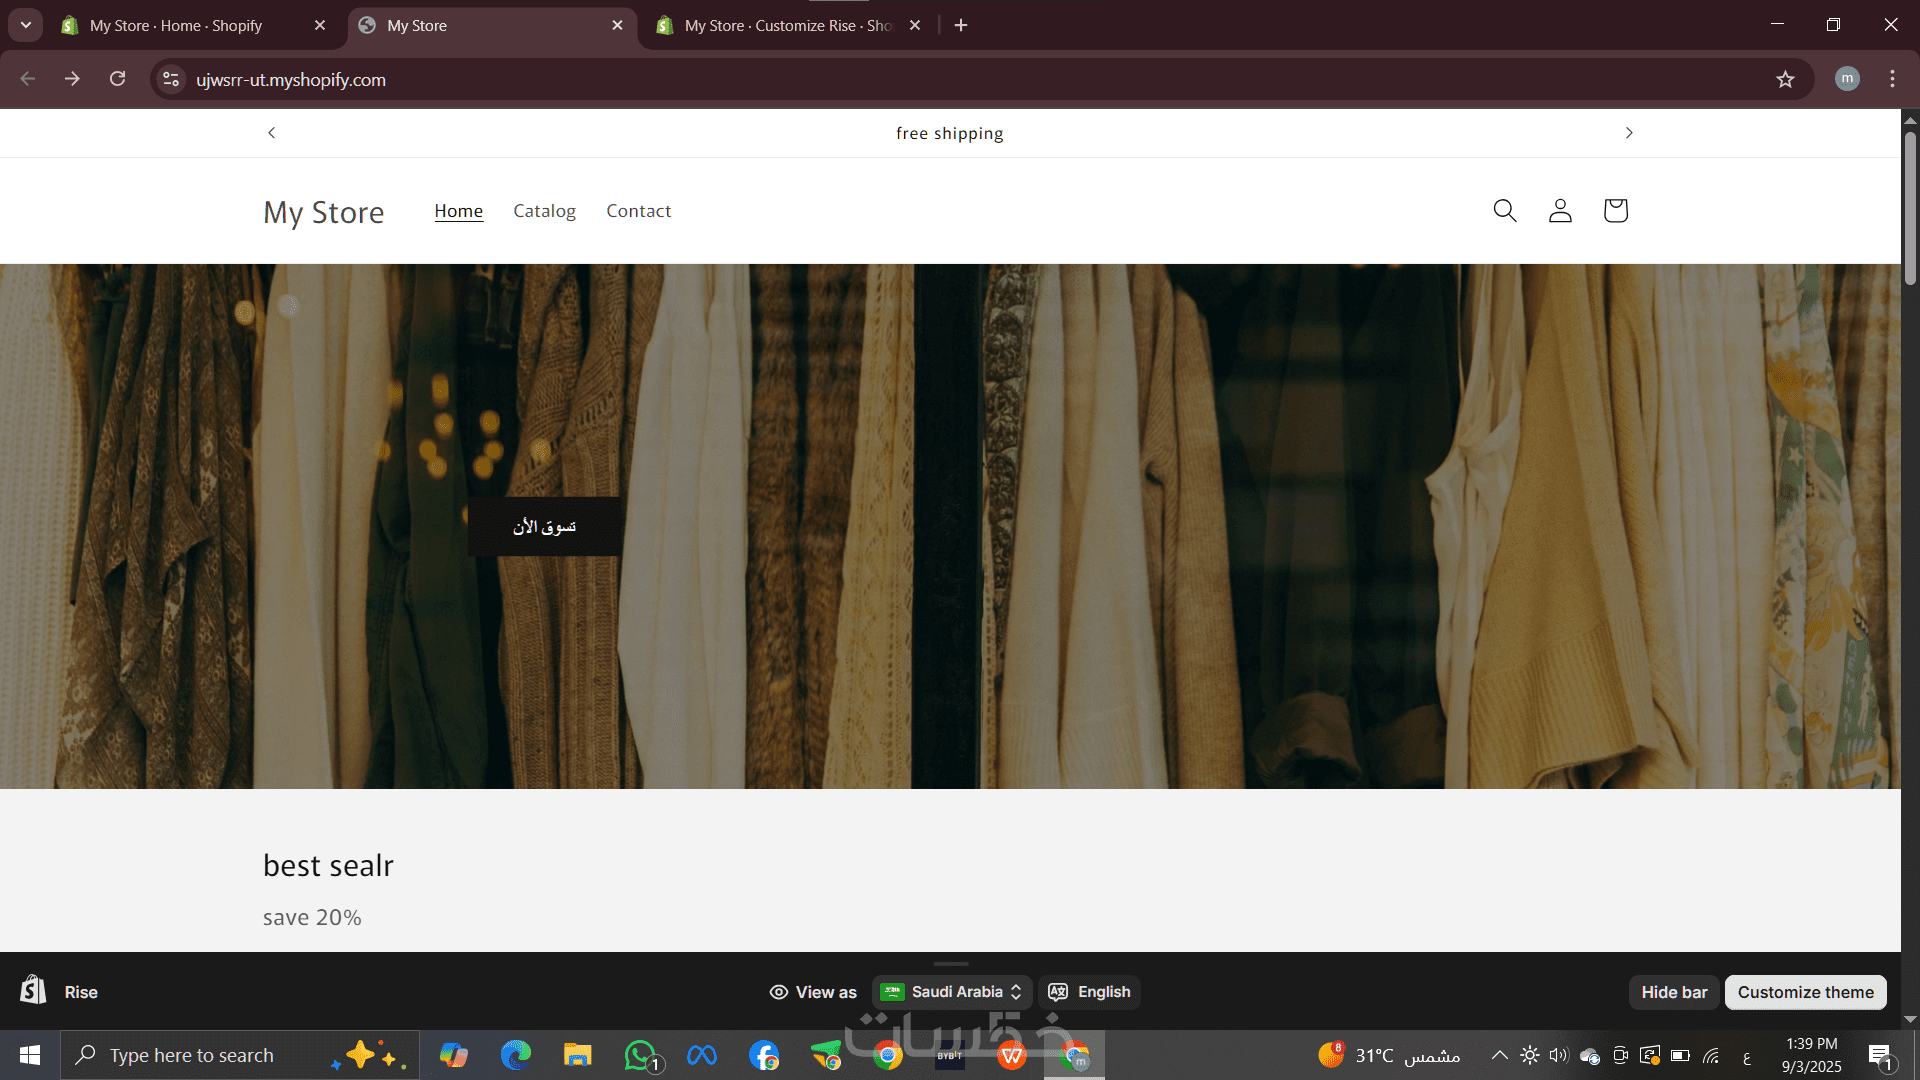
Task: Open the store search icon
Action: [x=1504, y=210]
